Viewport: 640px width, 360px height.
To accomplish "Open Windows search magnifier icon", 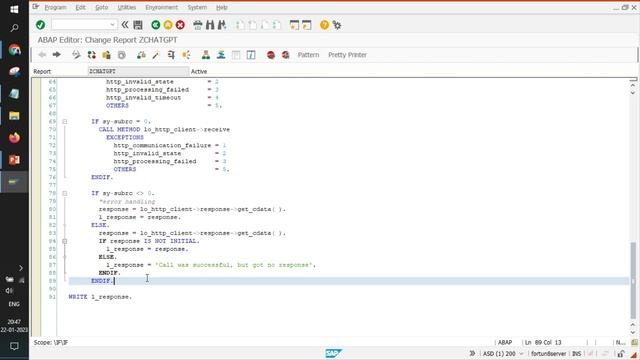I will tap(14, 28).
